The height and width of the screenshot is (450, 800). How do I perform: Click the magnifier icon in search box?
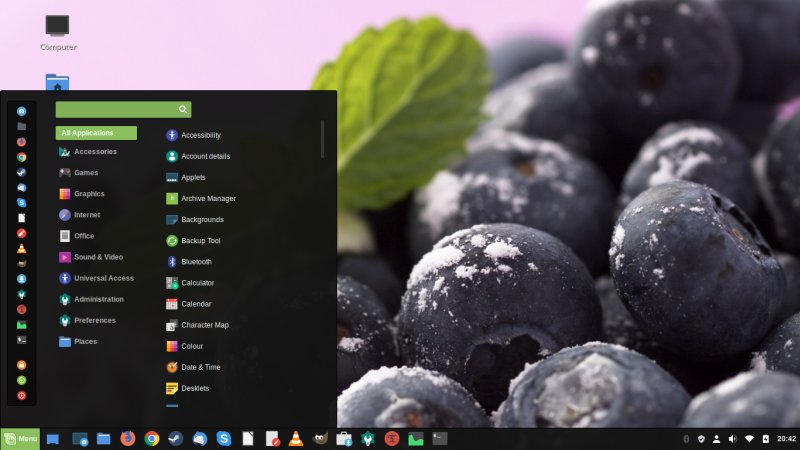pos(183,109)
